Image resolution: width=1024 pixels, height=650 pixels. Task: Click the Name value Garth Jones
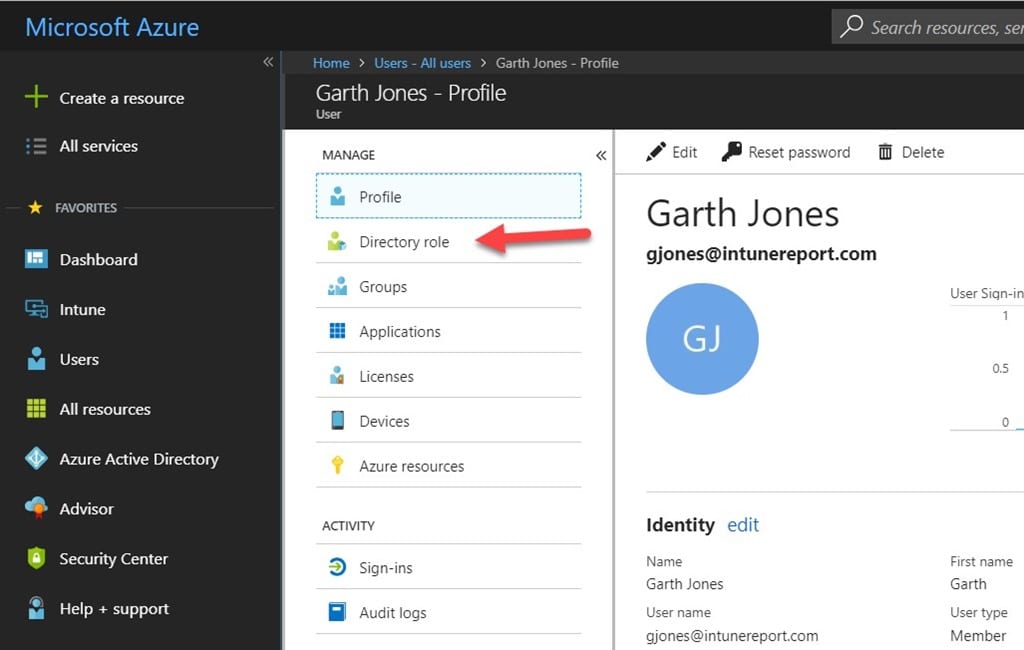tap(684, 584)
